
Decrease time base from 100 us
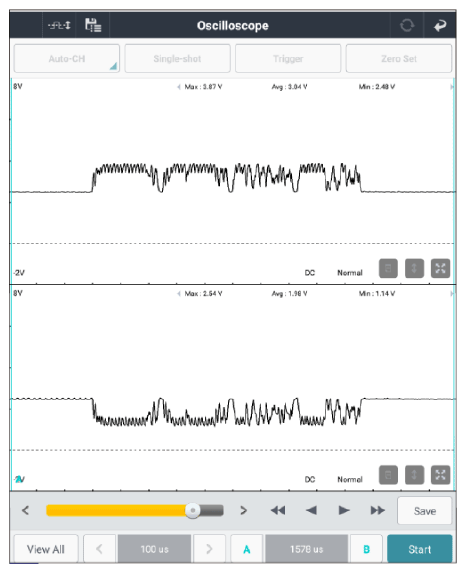coord(99,549)
